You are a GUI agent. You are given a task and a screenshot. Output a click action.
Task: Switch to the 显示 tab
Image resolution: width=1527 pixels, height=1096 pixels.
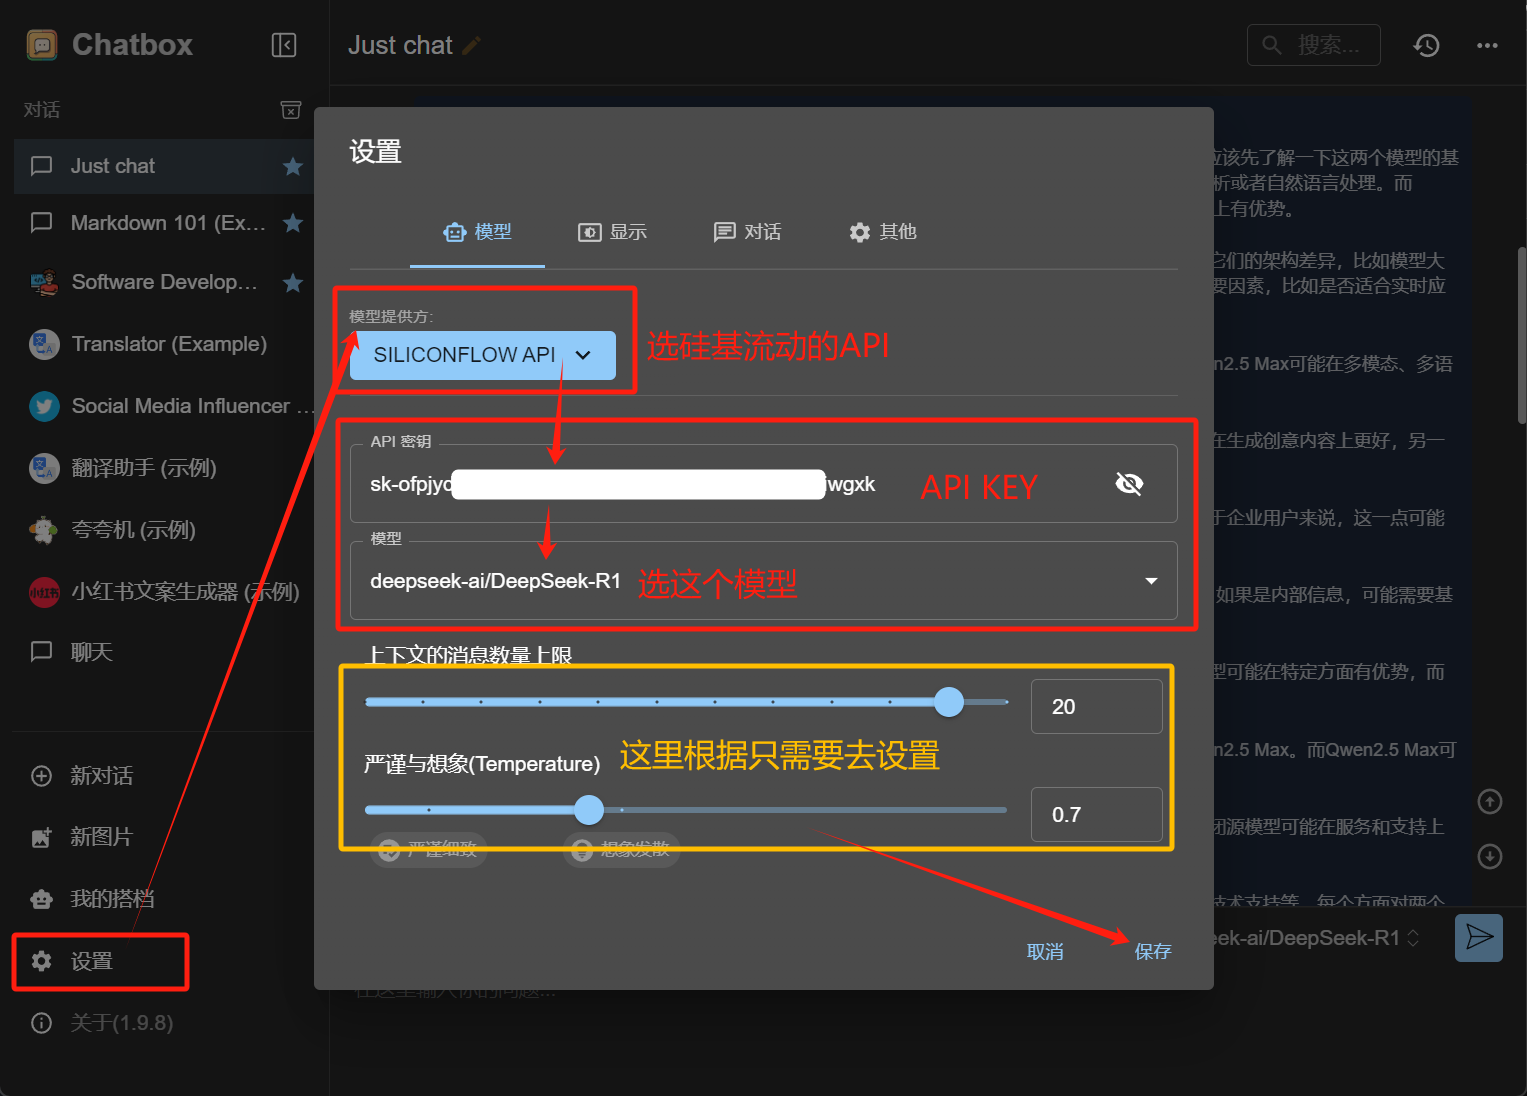tap(612, 232)
